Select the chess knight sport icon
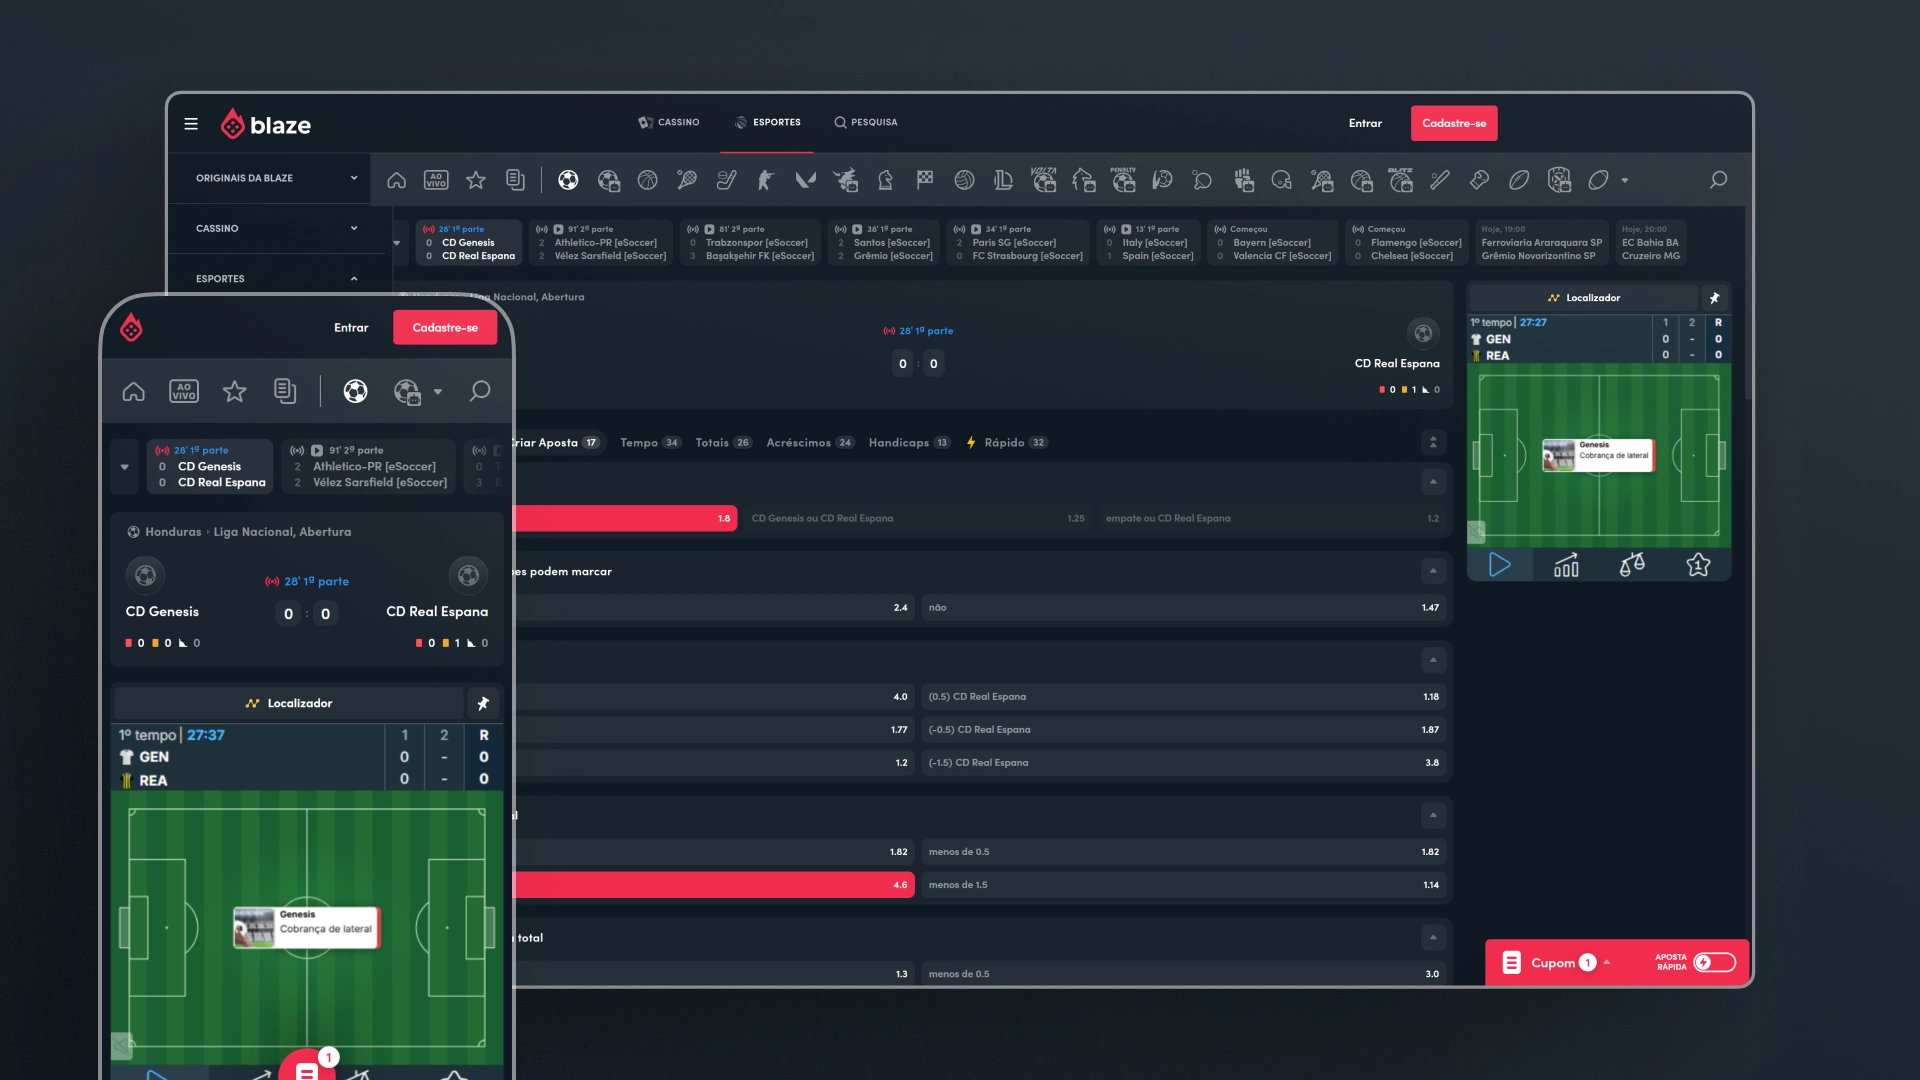 point(885,180)
